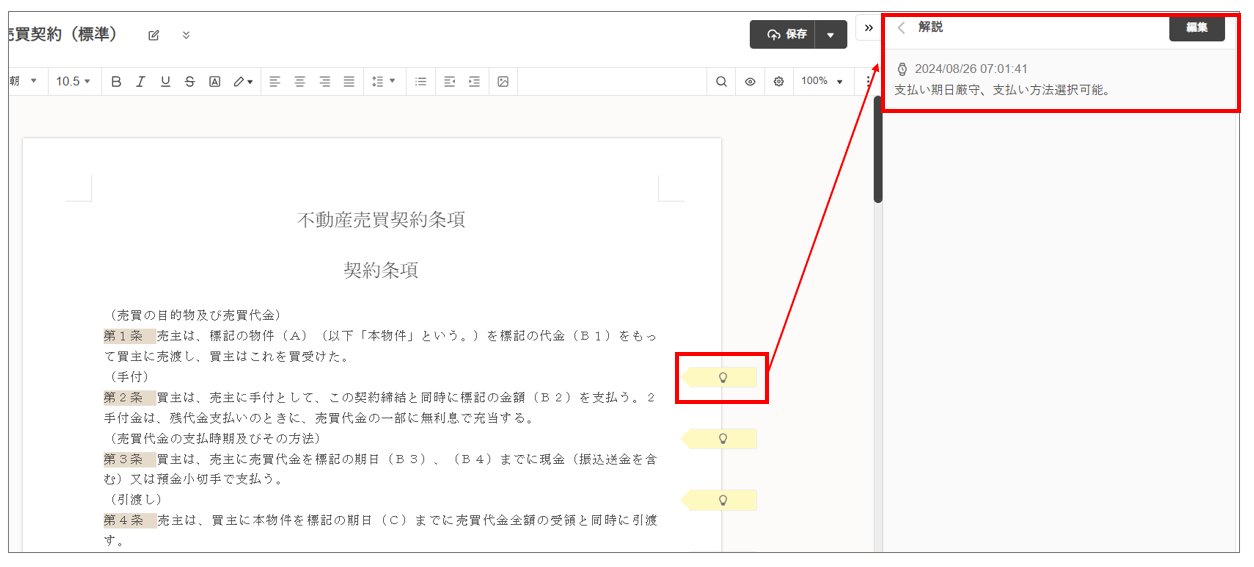Click the edit title pencil icon
The width and height of the screenshot is (1254, 567).
pos(154,35)
